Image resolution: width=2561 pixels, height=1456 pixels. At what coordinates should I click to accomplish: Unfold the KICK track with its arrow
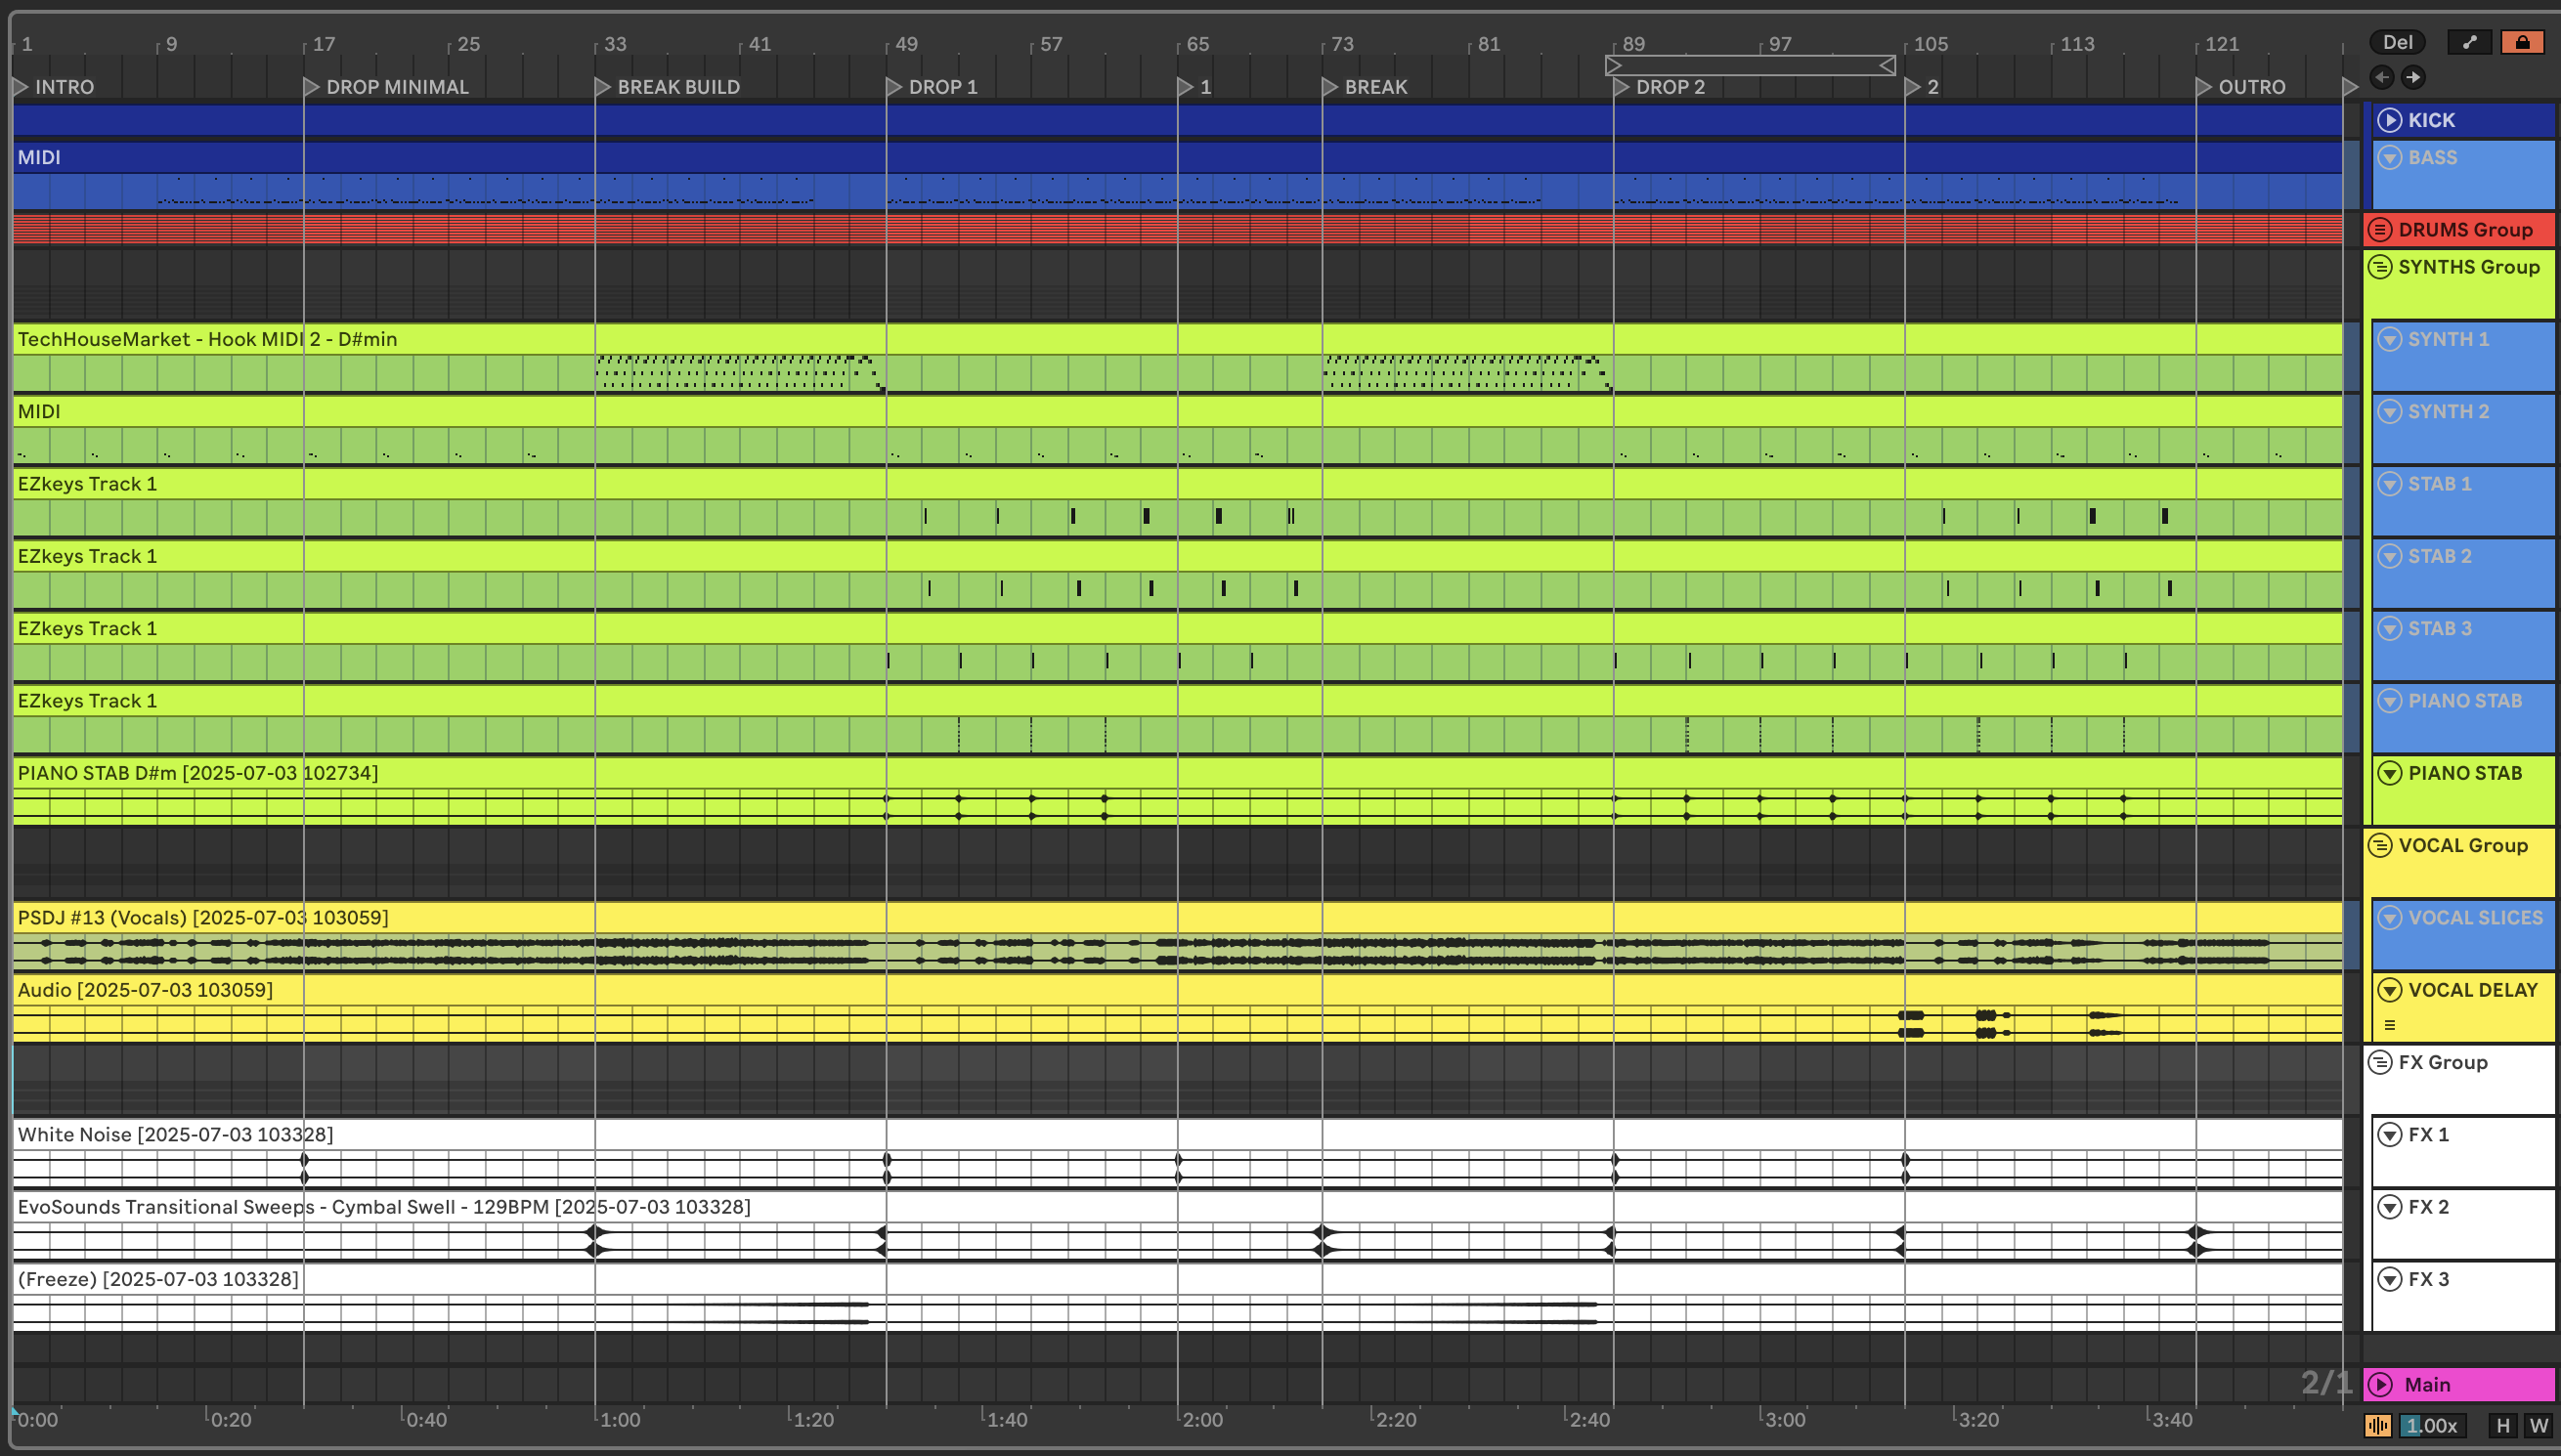tap(2389, 120)
